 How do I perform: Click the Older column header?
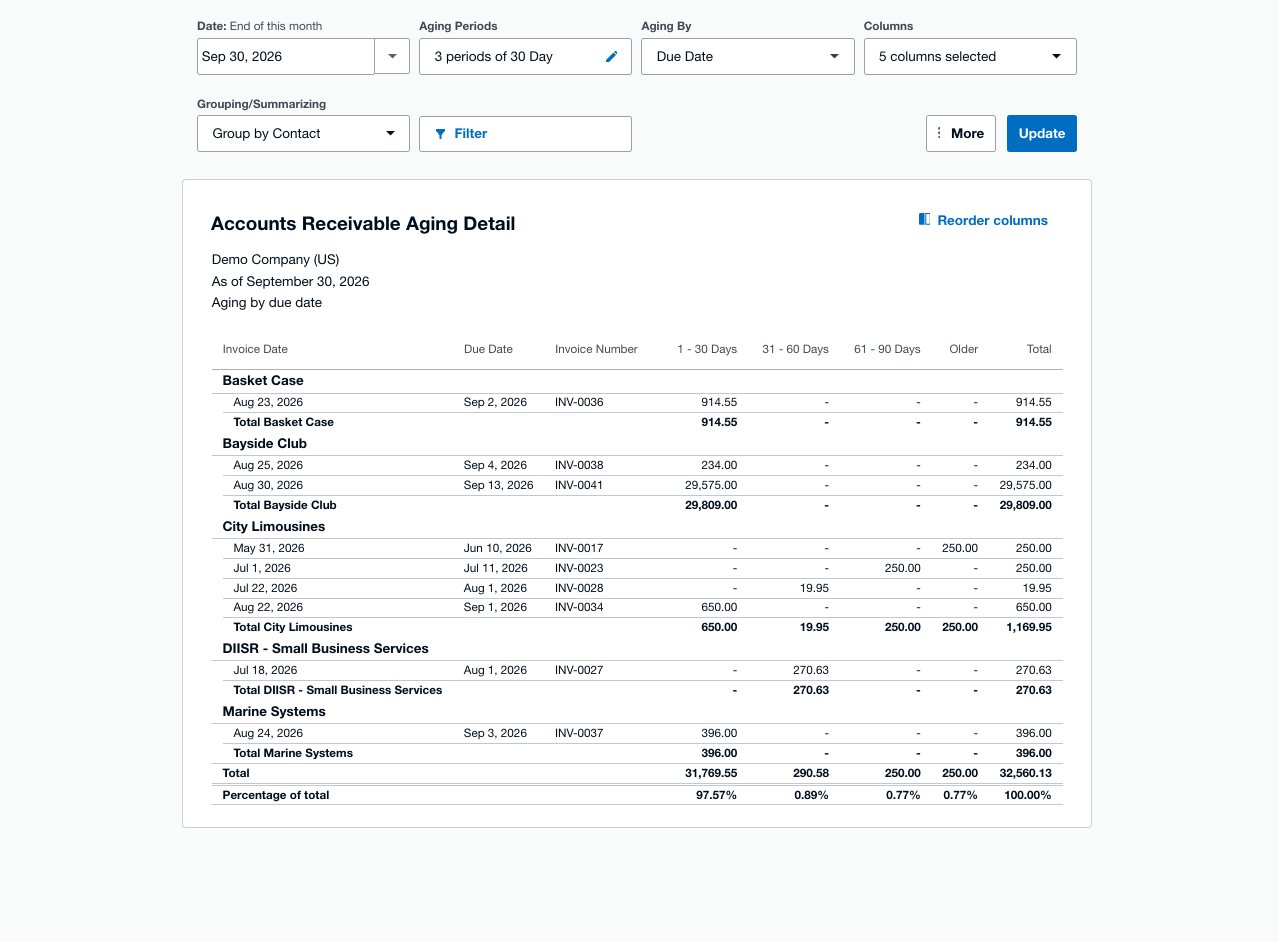click(964, 349)
